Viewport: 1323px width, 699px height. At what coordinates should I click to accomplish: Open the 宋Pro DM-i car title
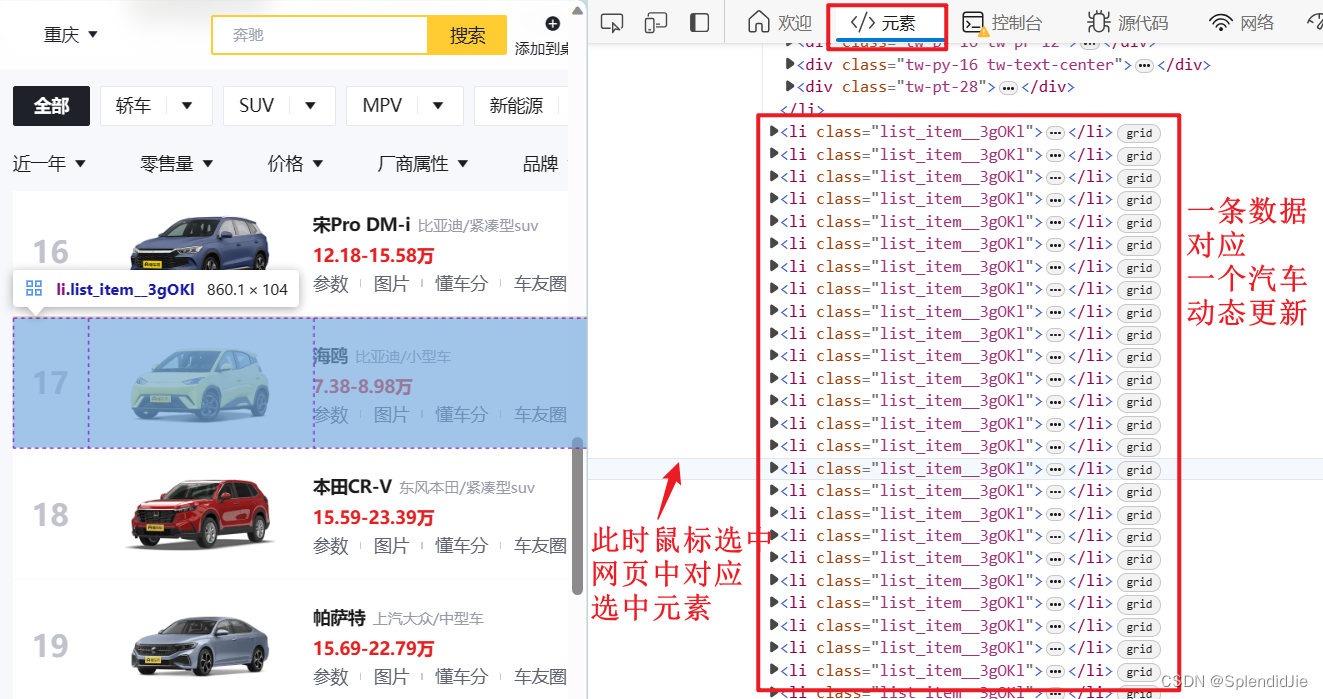click(361, 225)
